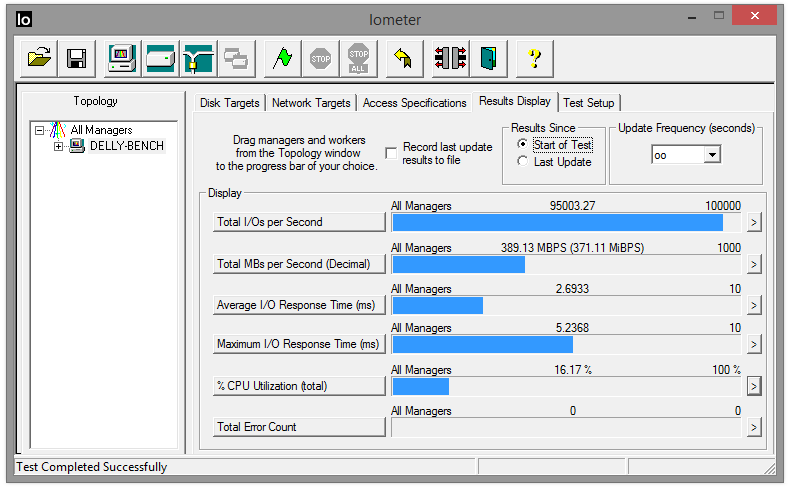
Task: Exit Iometer door icon
Action: pyautogui.click(x=488, y=58)
